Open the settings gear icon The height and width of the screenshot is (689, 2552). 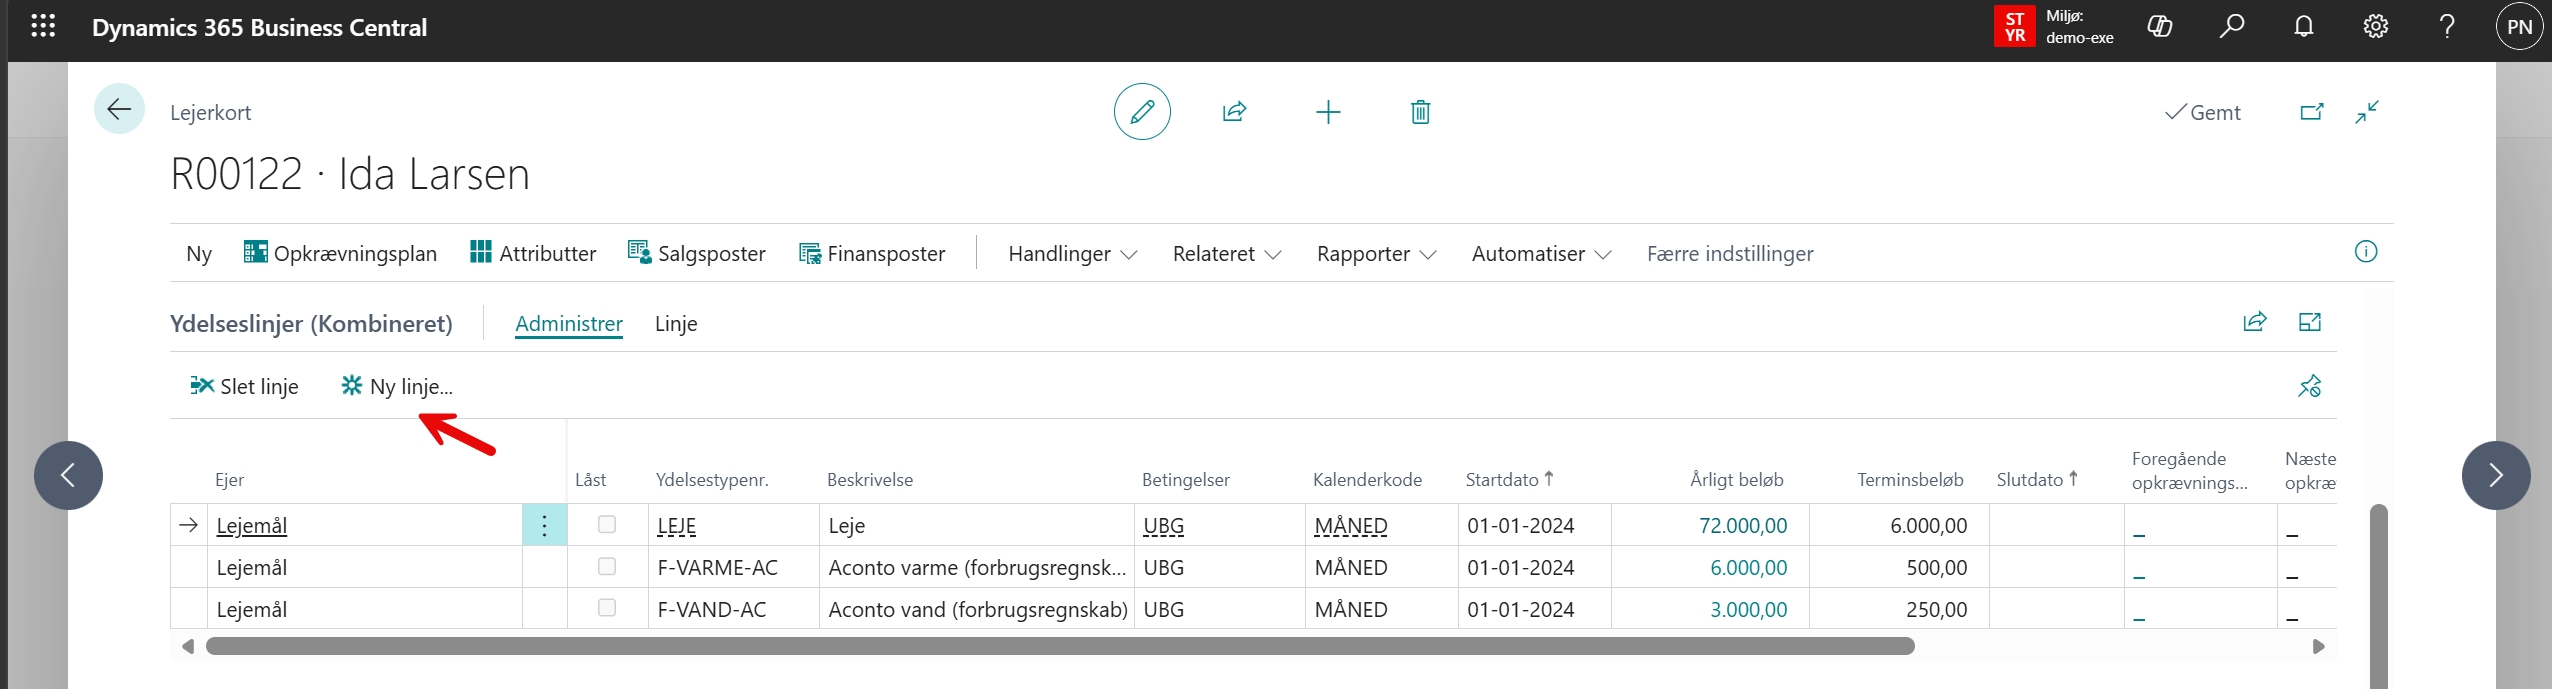2376,27
